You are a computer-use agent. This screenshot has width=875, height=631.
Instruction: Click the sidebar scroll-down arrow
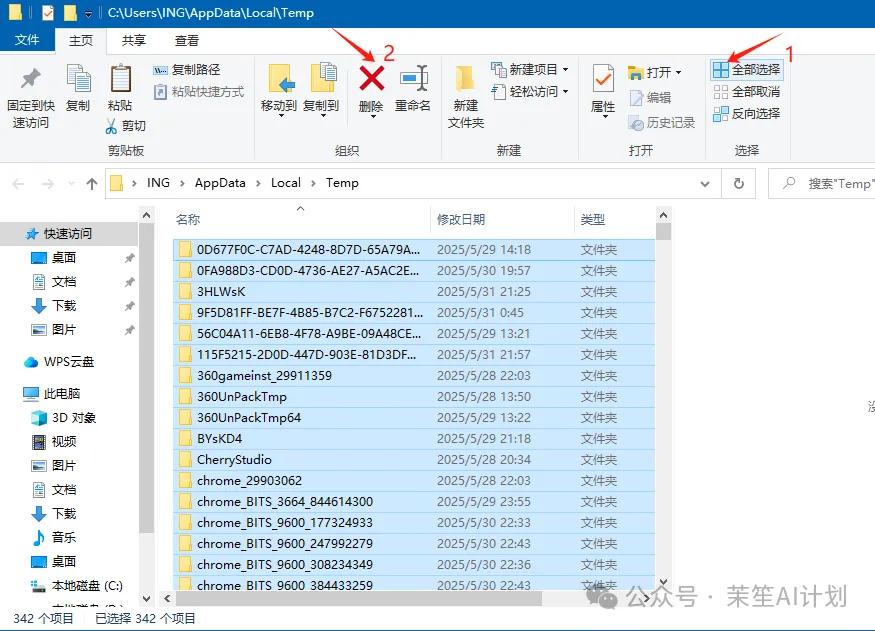click(x=146, y=598)
